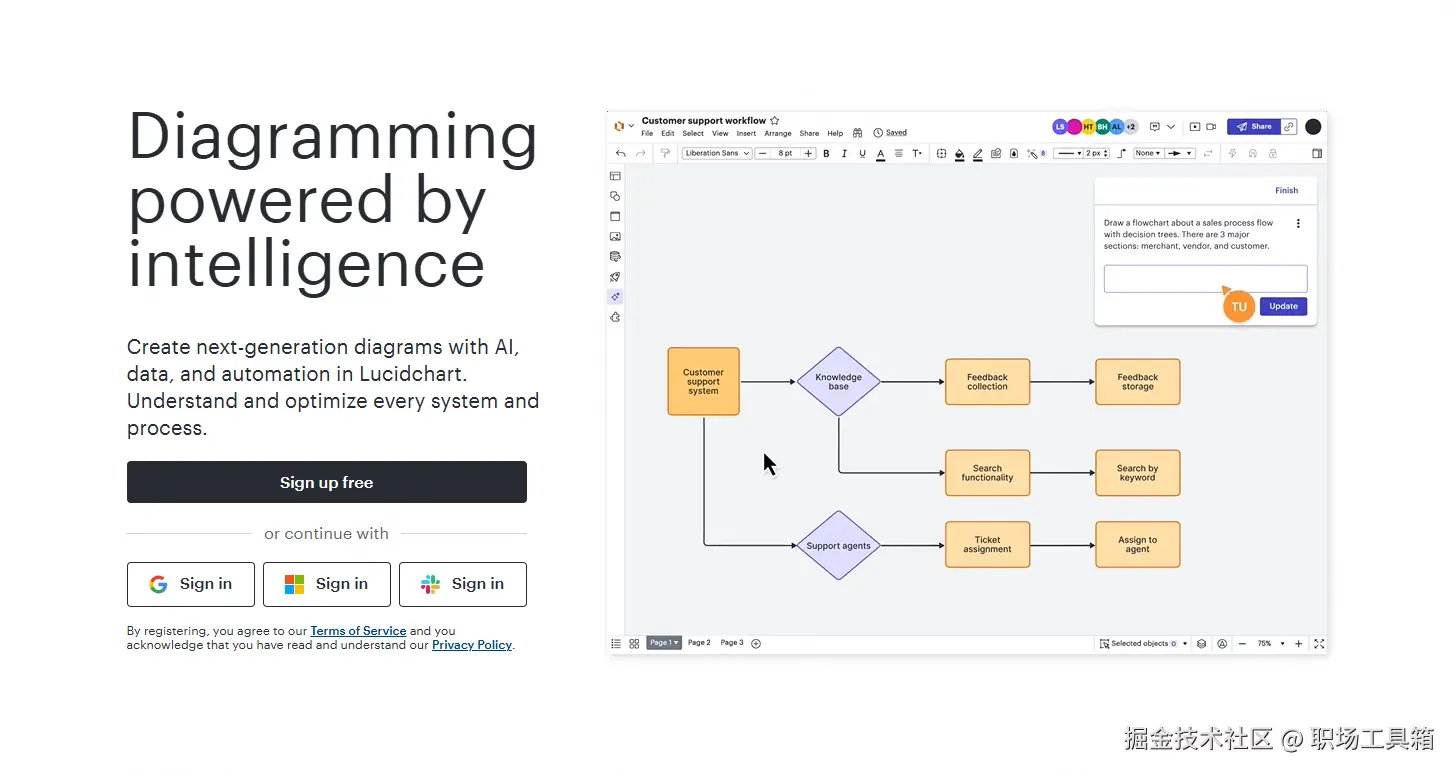Decrease font size with minus button
Screen dimensions: 1456x774
[763, 153]
